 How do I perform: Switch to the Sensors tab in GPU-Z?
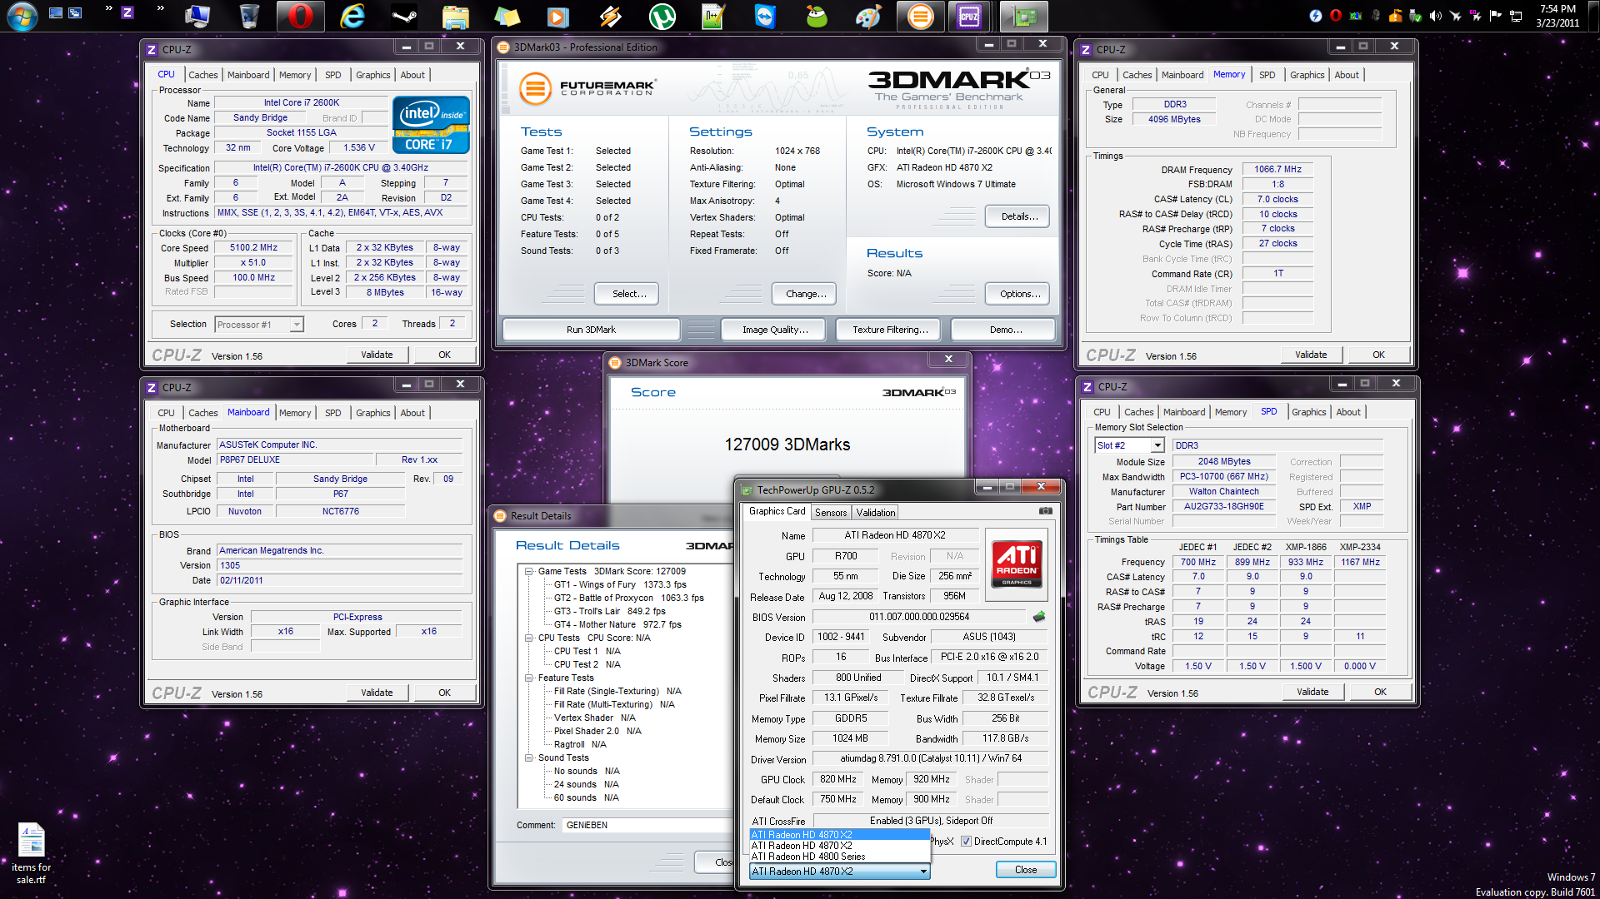point(831,512)
